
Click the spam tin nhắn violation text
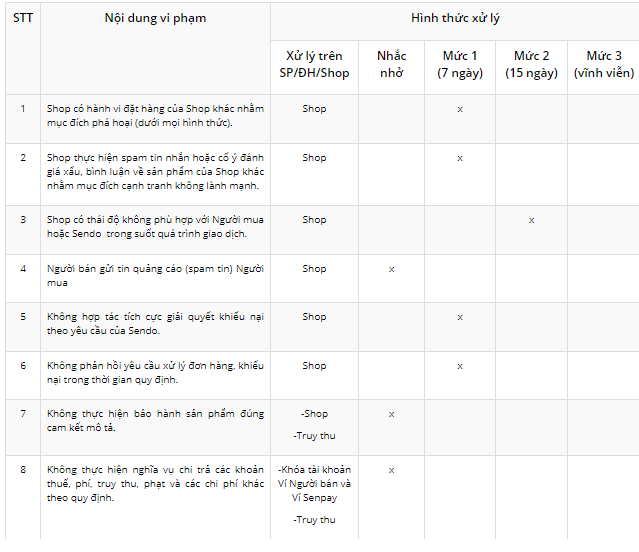coord(155,171)
